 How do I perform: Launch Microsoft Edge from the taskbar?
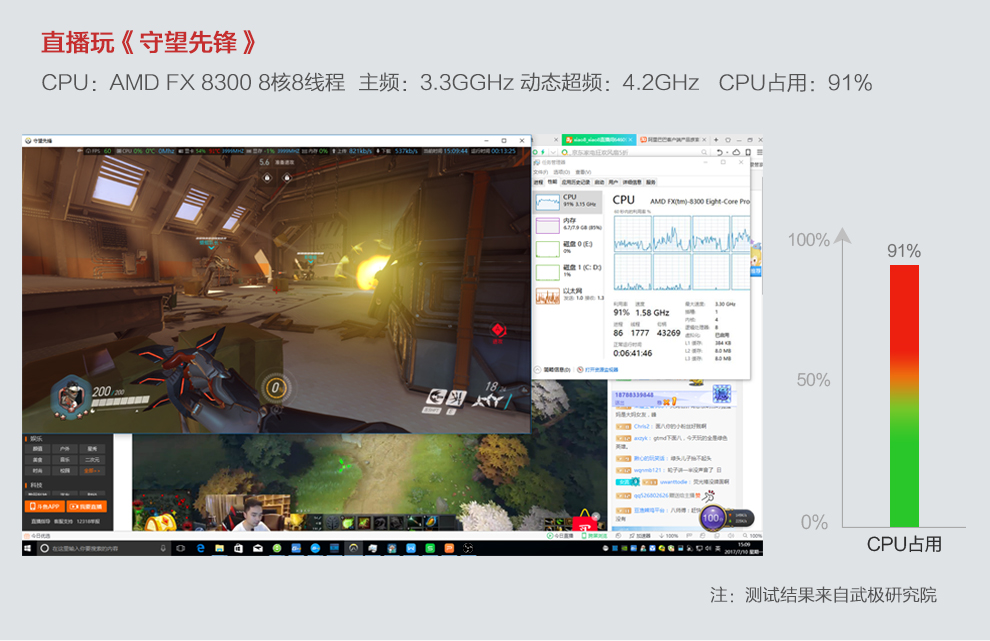201,548
